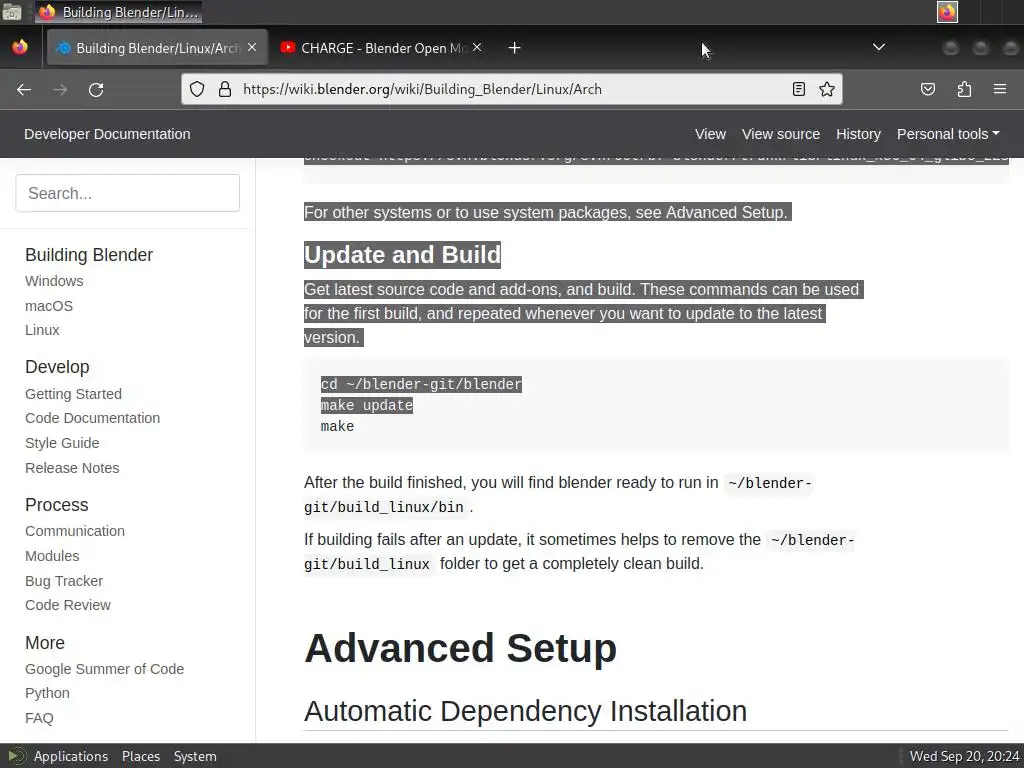Open the More sidebar heading

pyautogui.click(x=45, y=643)
